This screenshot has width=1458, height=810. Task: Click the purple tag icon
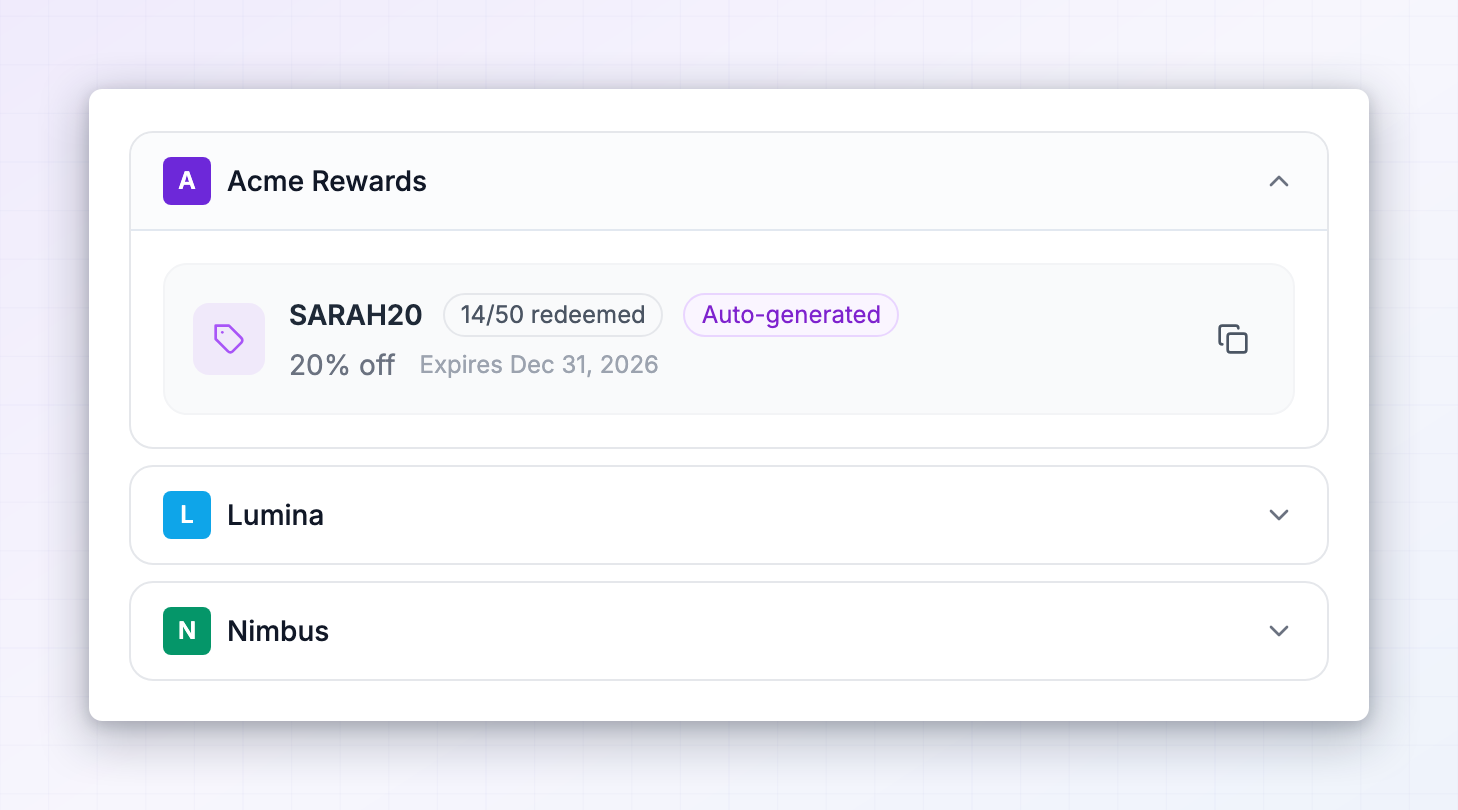(x=229, y=339)
